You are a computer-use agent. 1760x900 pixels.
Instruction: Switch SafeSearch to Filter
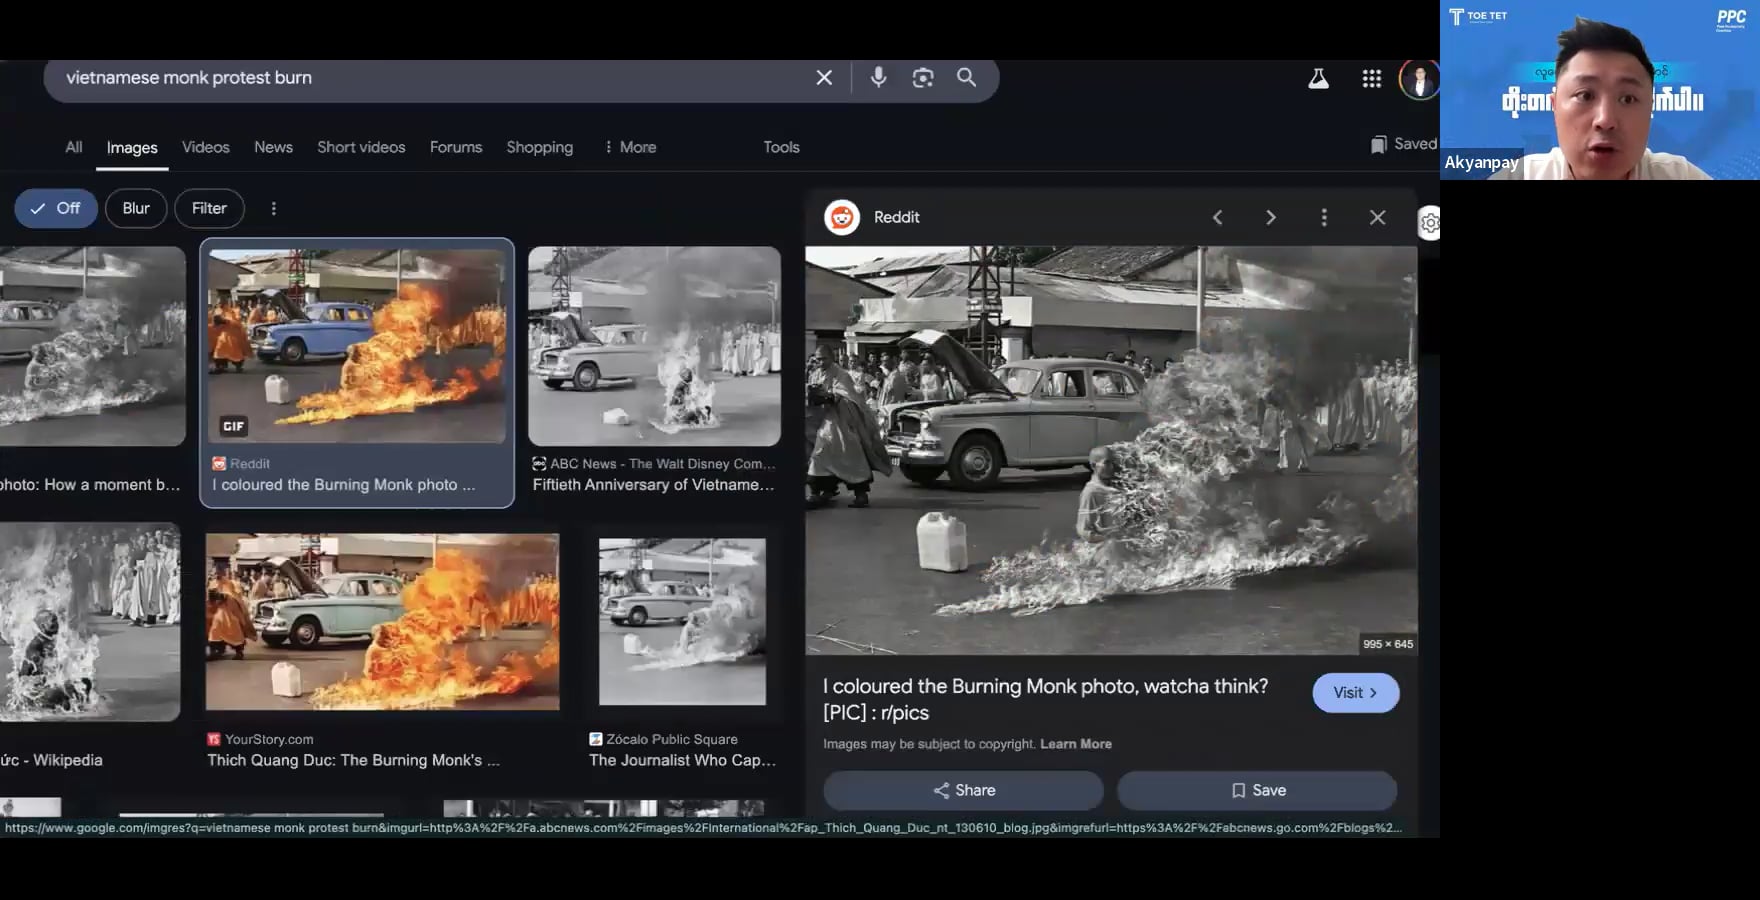point(209,209)
